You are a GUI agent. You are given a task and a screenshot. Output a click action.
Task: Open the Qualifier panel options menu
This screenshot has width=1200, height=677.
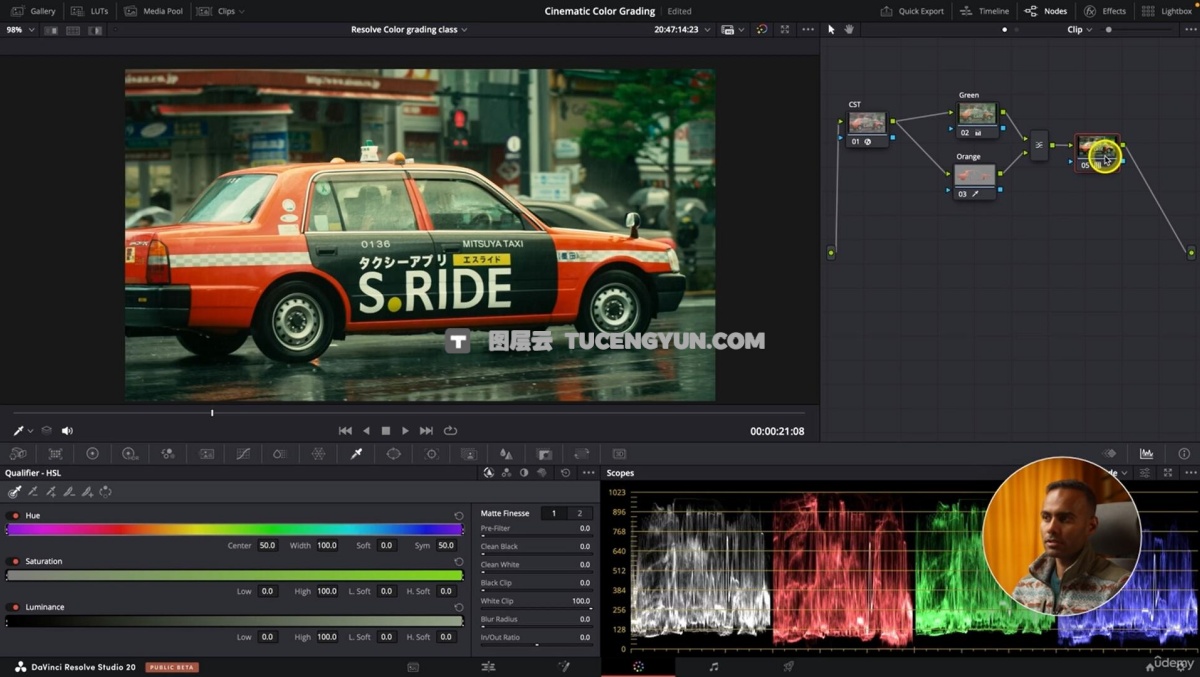tap(588, 473)
